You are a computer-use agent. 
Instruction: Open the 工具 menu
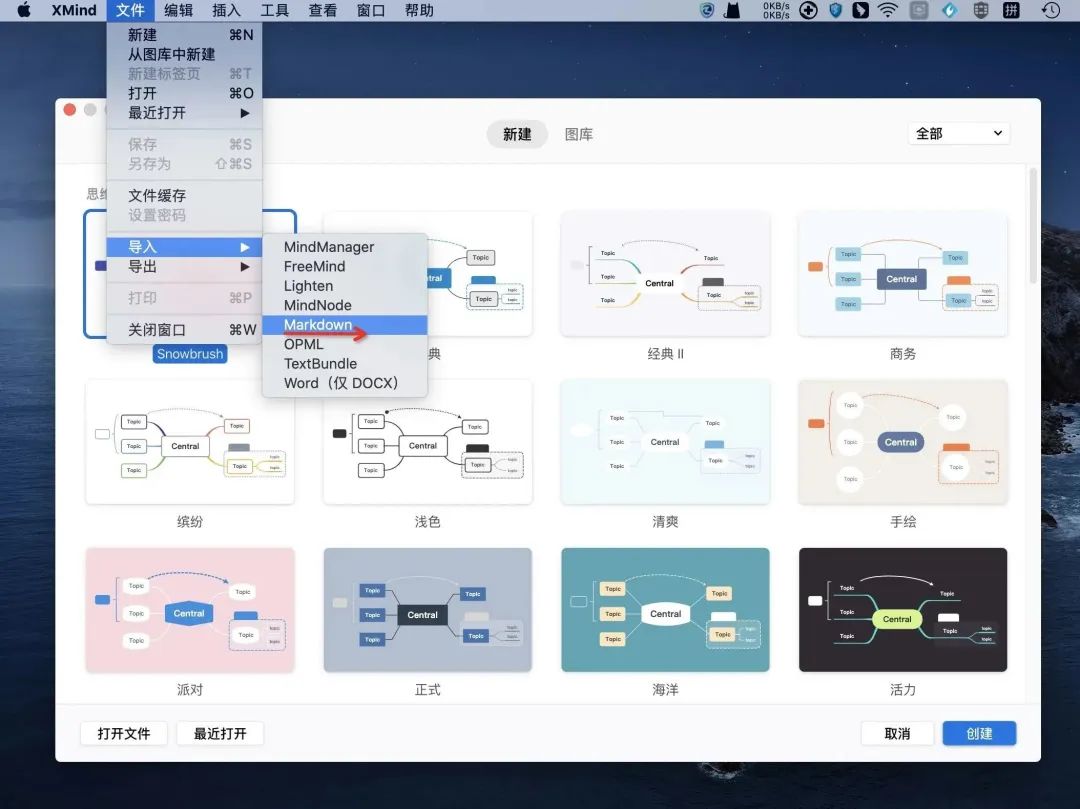pos(275,10)
